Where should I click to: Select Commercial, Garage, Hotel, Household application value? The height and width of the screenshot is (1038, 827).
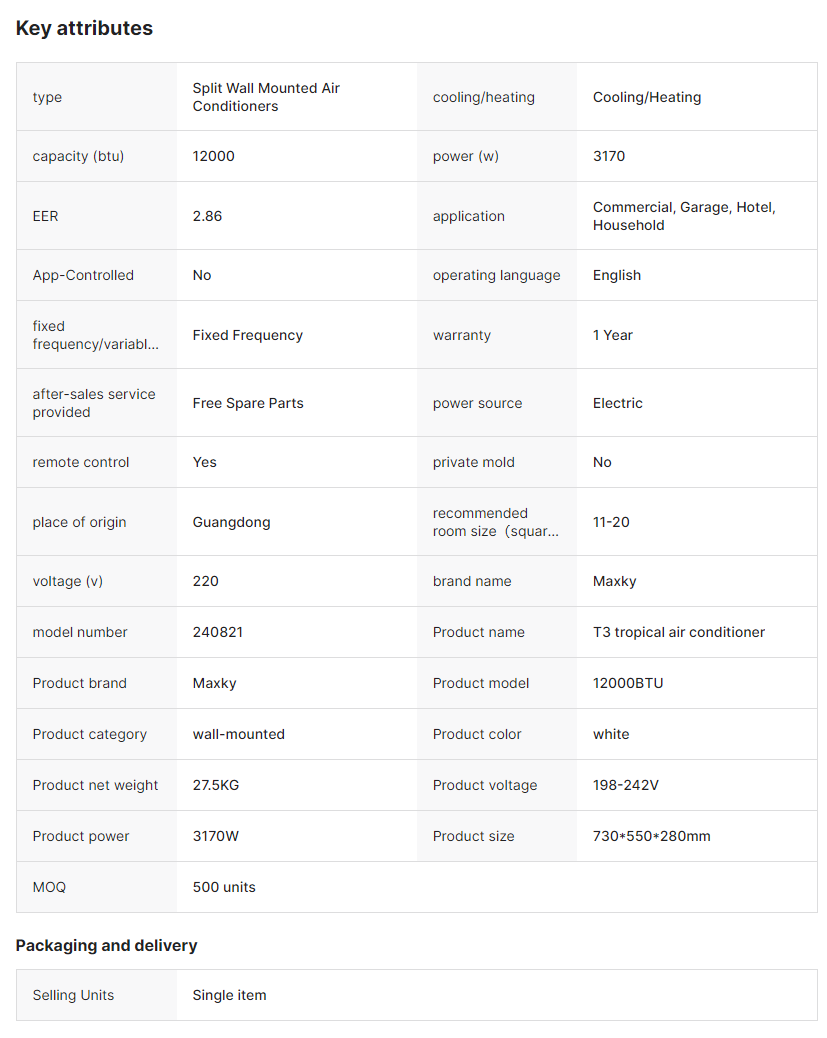tap(684, 216)
